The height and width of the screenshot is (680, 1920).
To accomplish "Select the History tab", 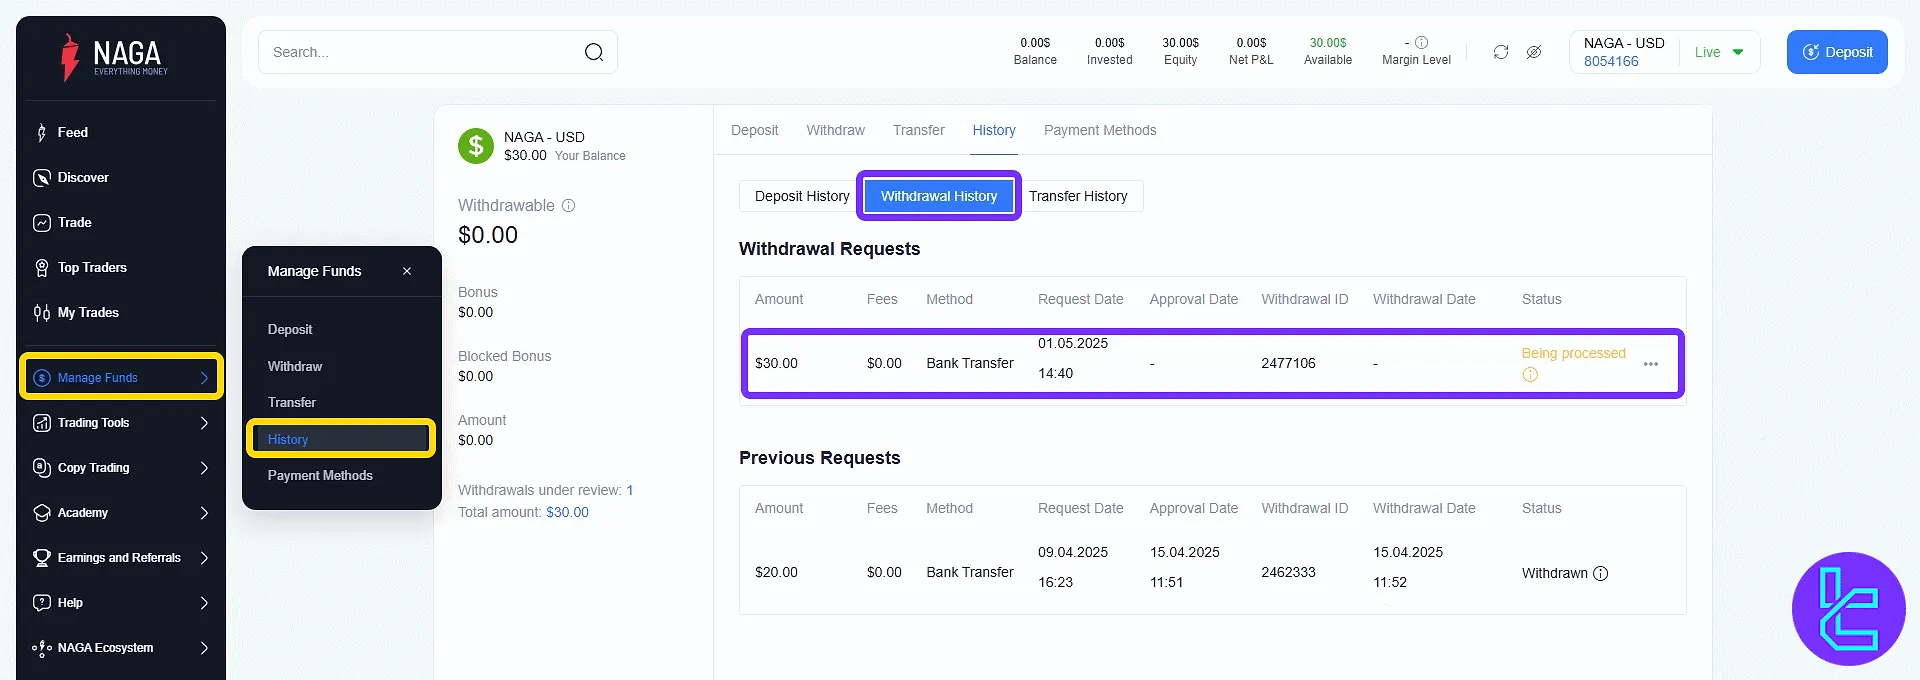I will [994, 130].
